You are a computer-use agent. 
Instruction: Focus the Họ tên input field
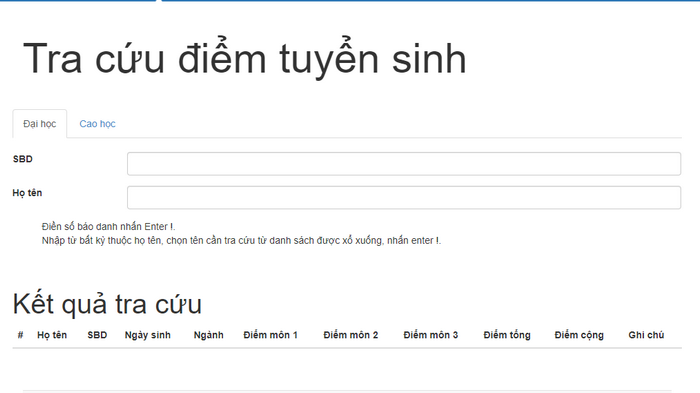tap(404, 197)
